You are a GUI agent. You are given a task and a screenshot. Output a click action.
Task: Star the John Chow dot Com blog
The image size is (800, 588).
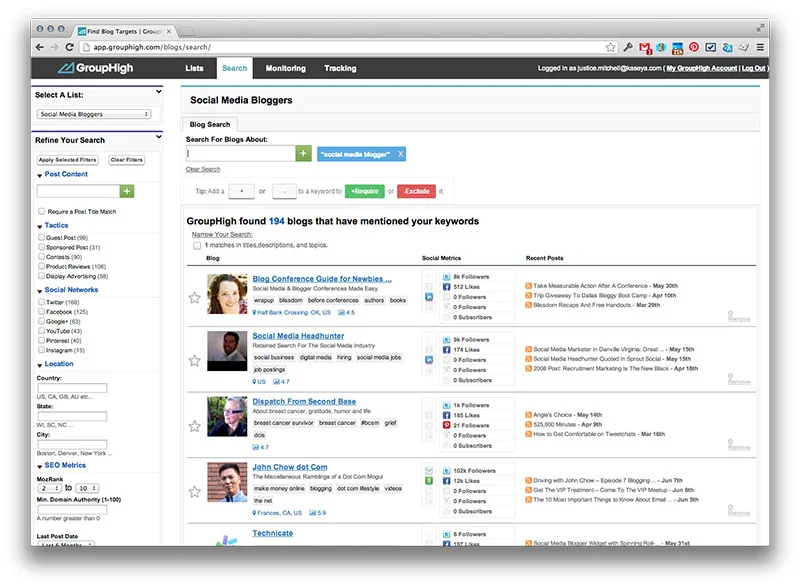click(x=194, y=492)
